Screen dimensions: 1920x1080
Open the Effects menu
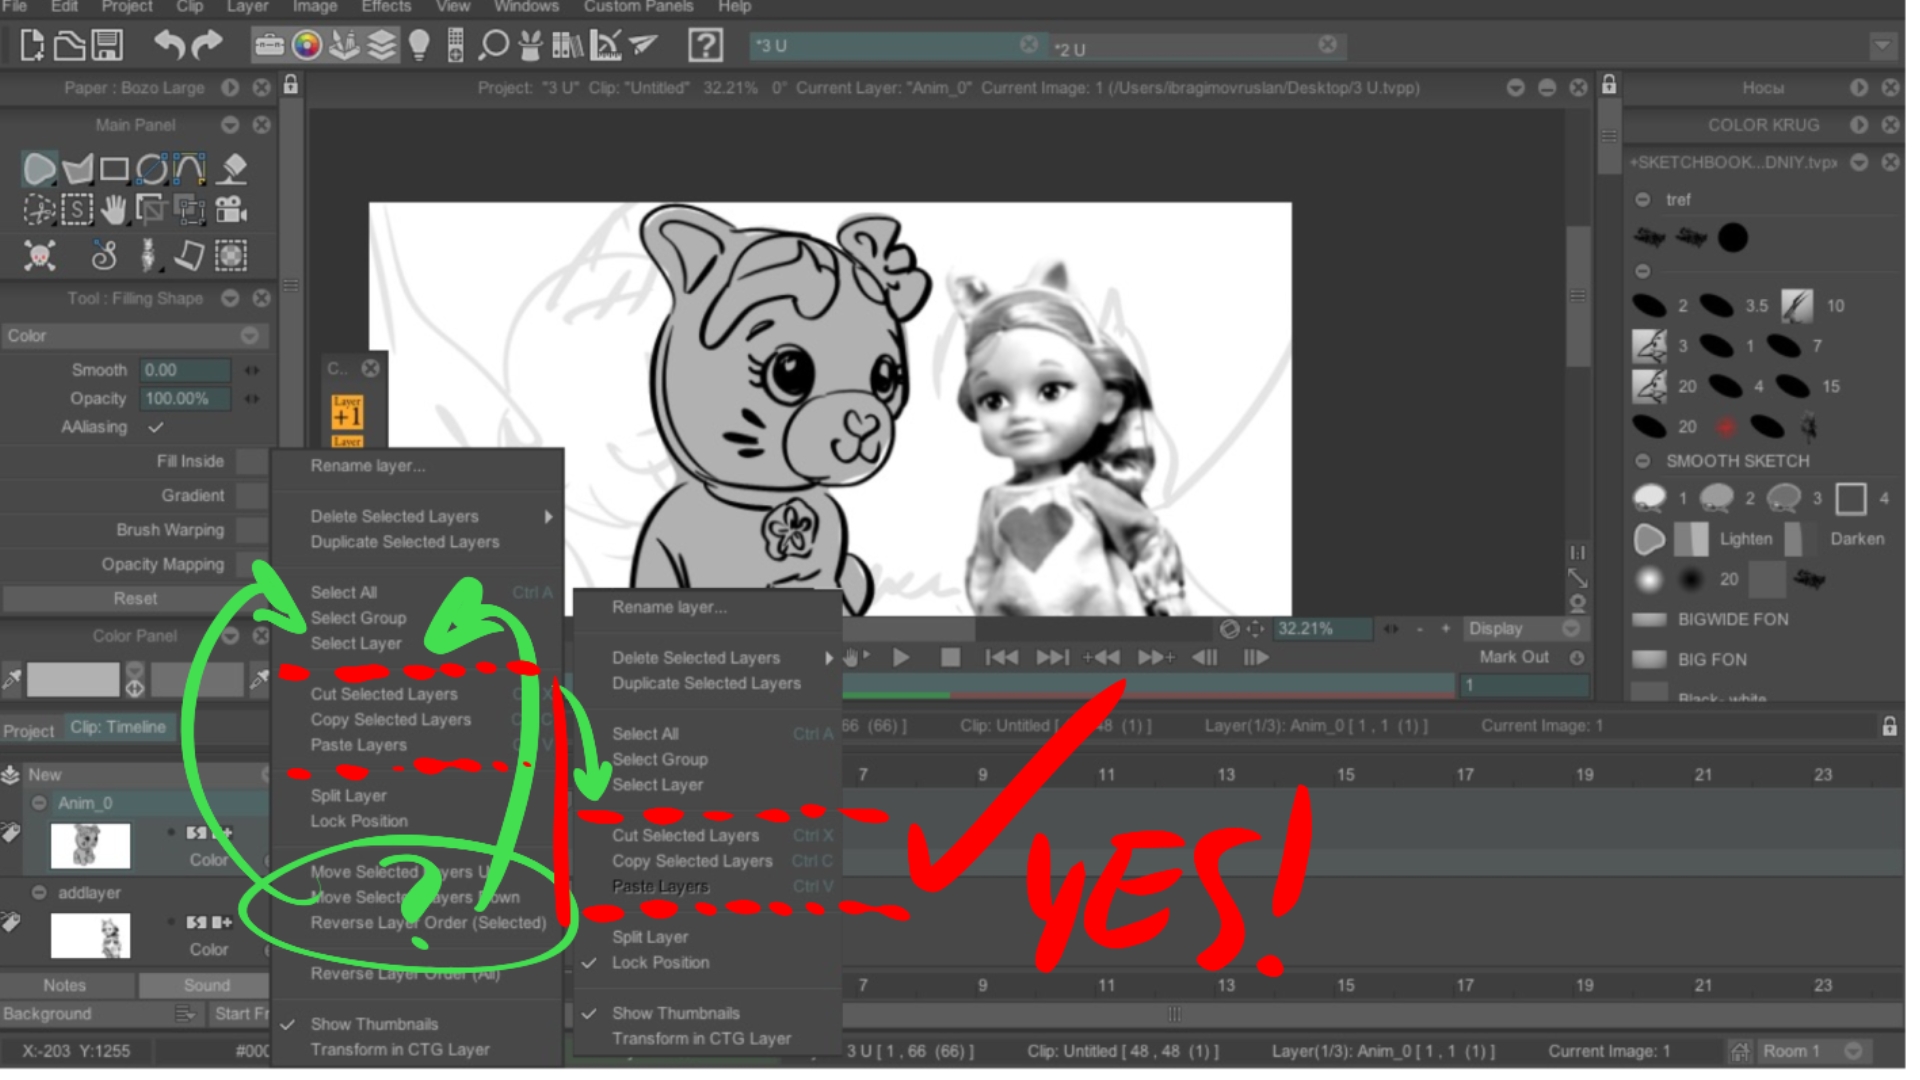(x=388, y=7)
